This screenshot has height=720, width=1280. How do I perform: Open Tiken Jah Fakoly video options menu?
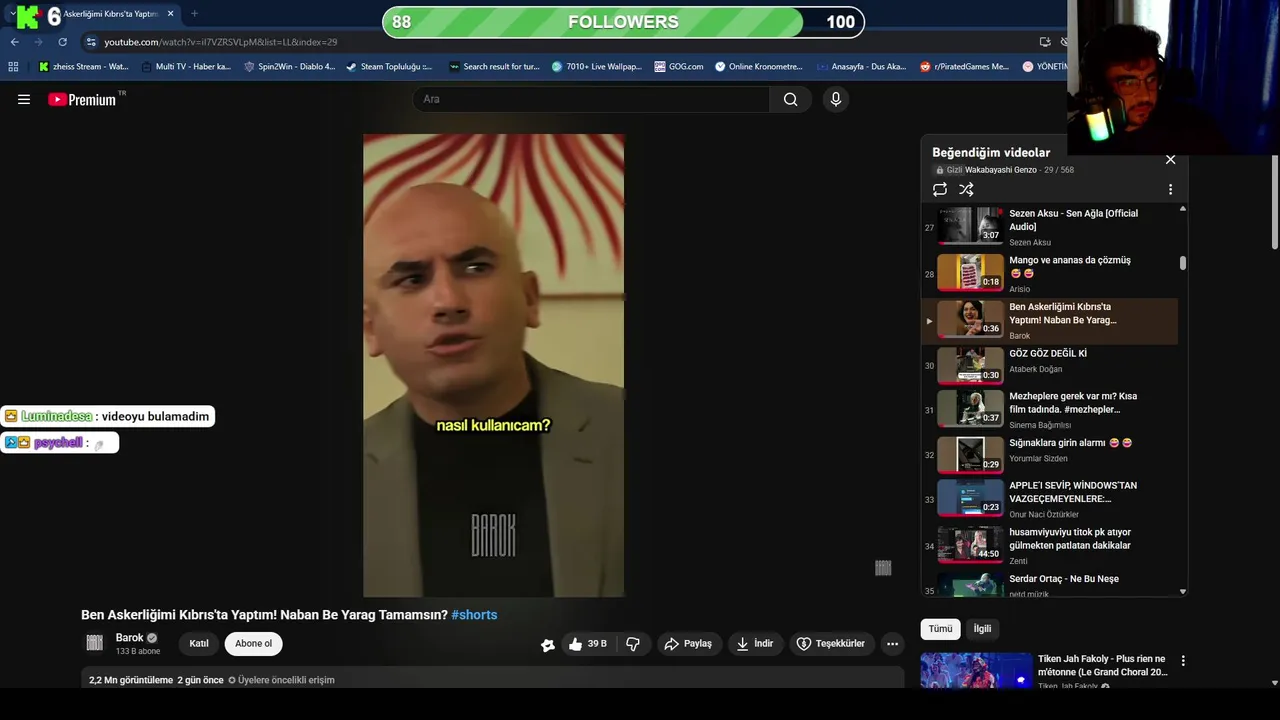[x=1183, y=661]
